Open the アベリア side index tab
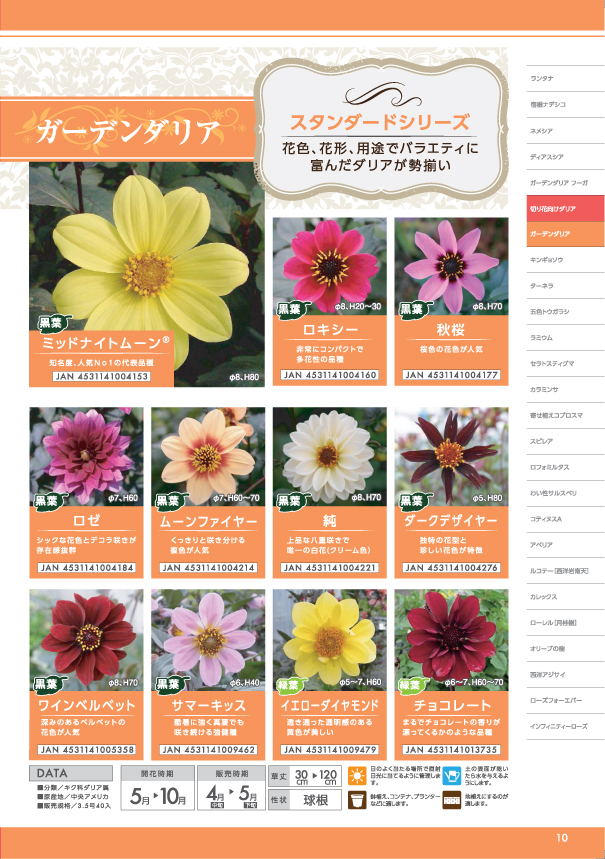The height and width of the screenshot is (859, 605). point(565,545)
